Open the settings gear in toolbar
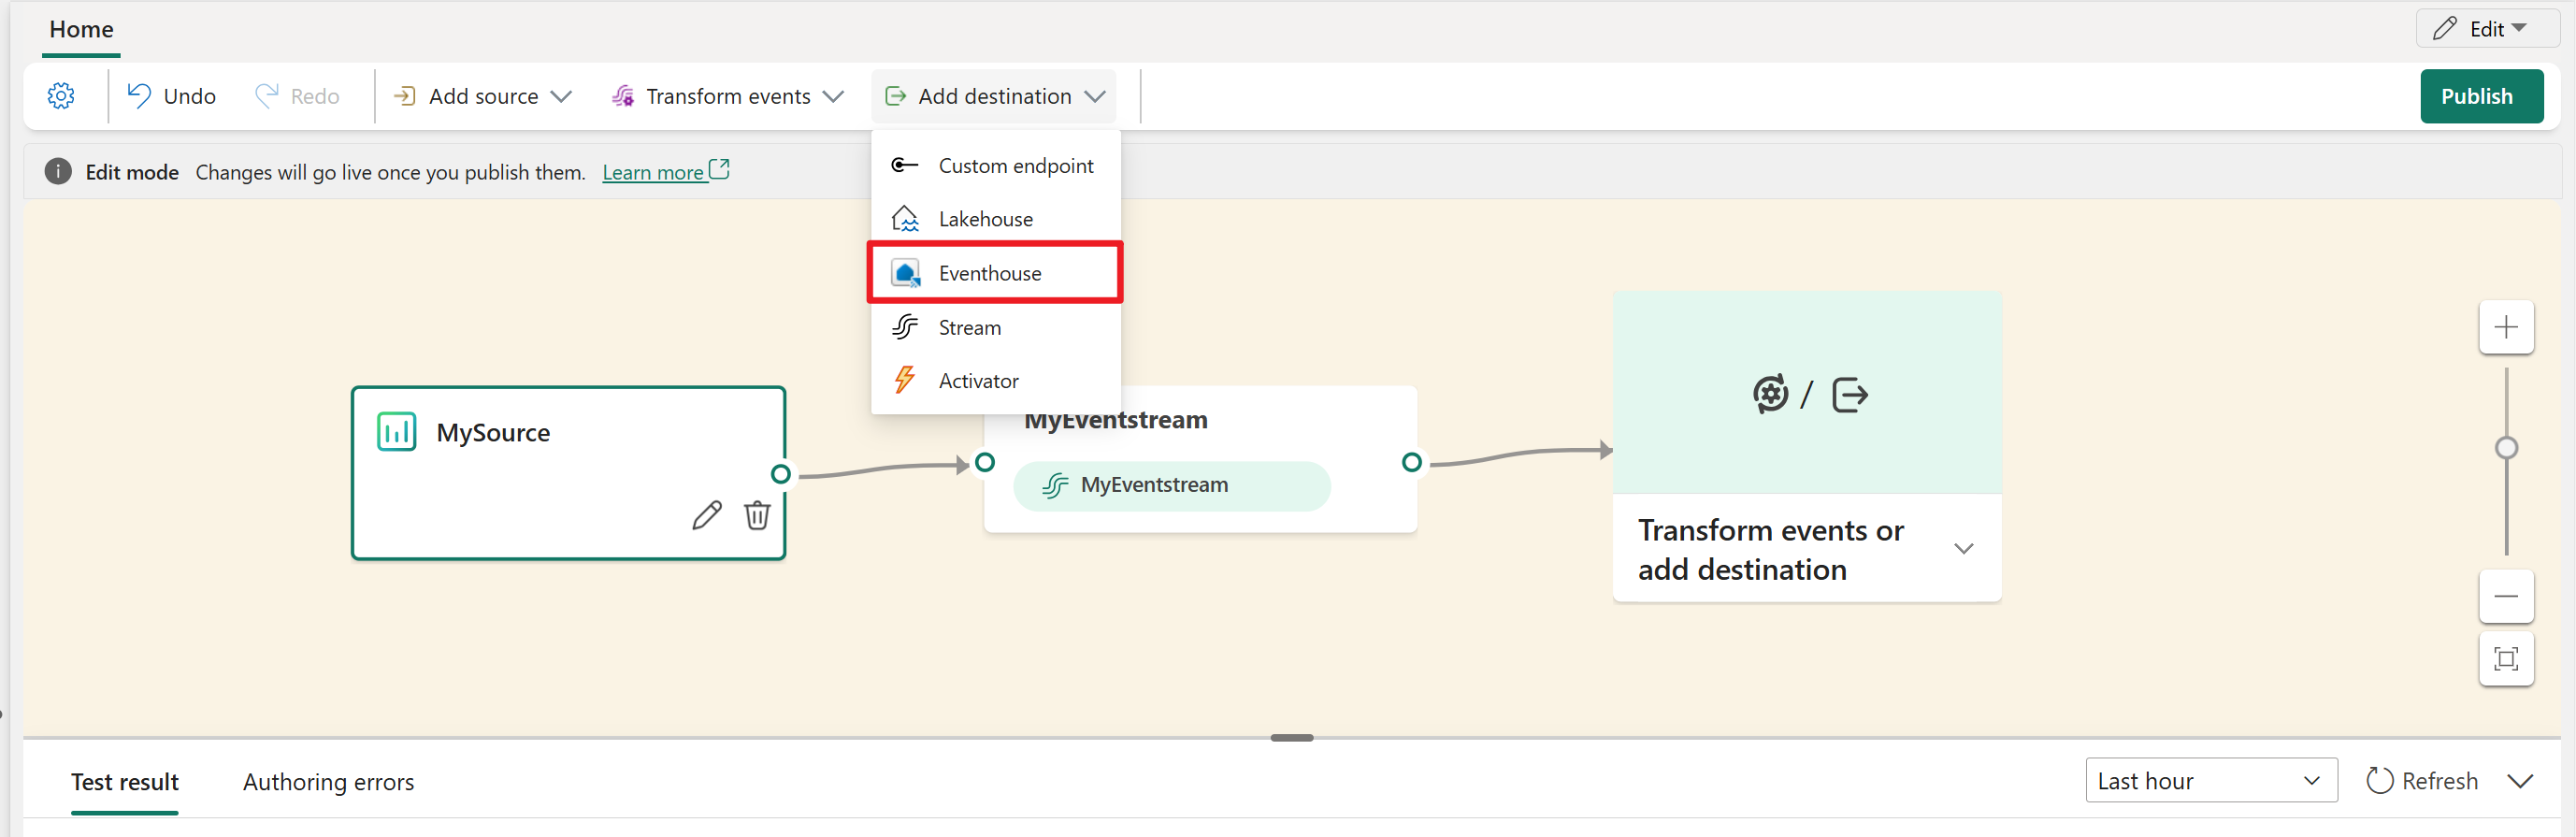The height and width of the screenshot is (837, 2576). tap(61, 96)
